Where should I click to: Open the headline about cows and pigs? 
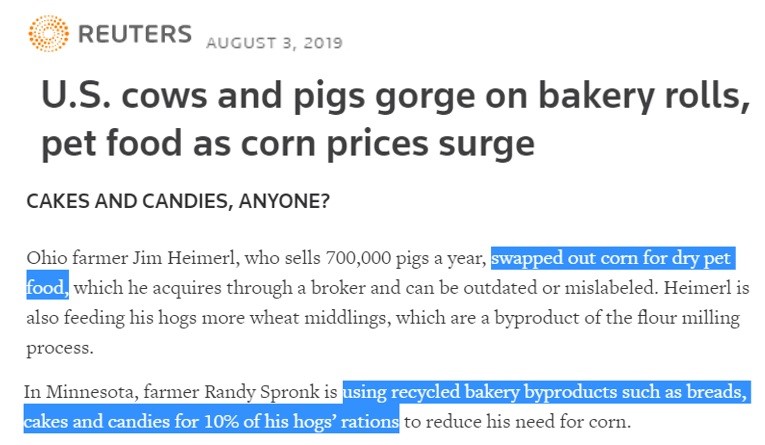pos(395,119)
